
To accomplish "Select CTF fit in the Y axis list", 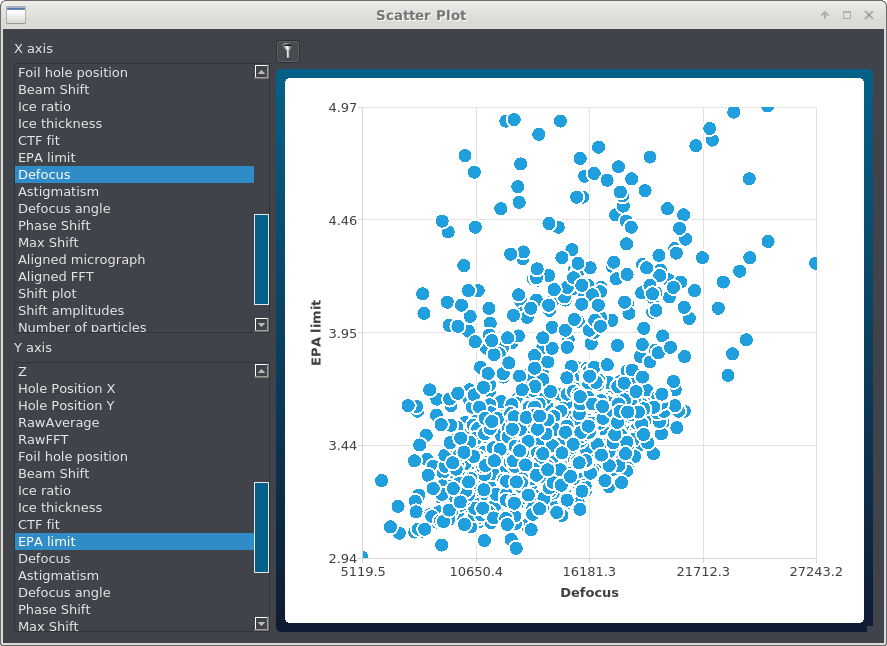I will (39, 525).
